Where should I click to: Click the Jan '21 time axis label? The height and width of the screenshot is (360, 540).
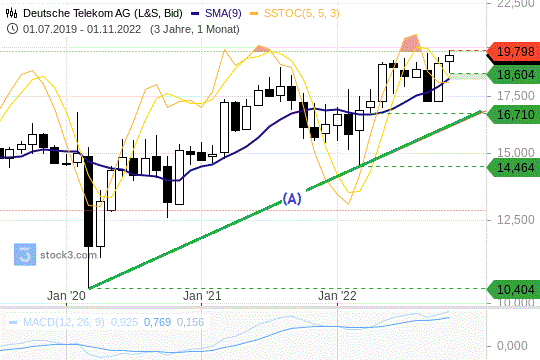202,296
